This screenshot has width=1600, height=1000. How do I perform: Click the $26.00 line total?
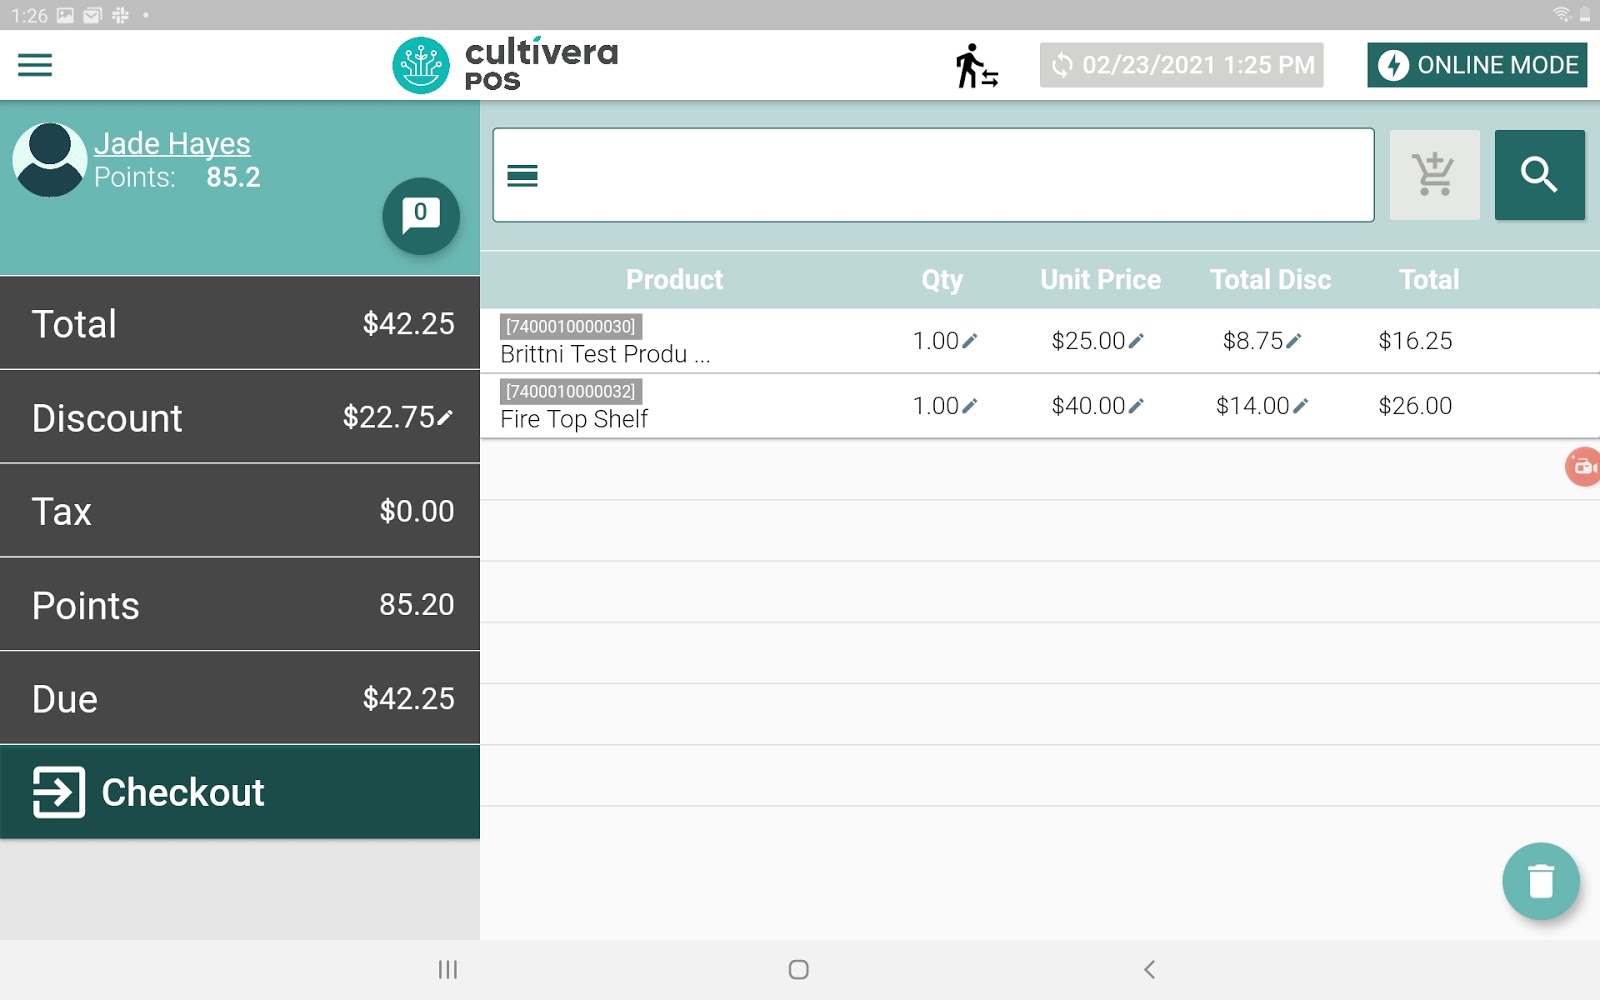(x=1415, y=406)
